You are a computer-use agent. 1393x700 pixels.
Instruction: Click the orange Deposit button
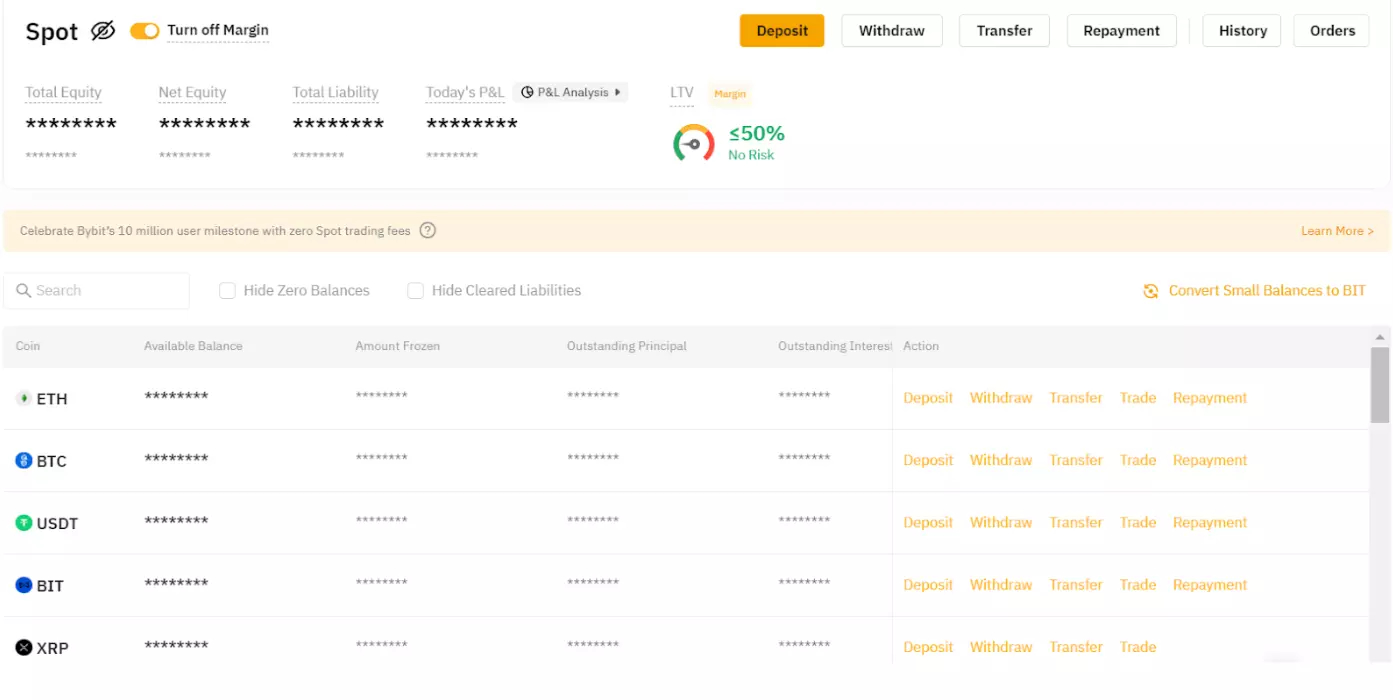pos(782,30)
